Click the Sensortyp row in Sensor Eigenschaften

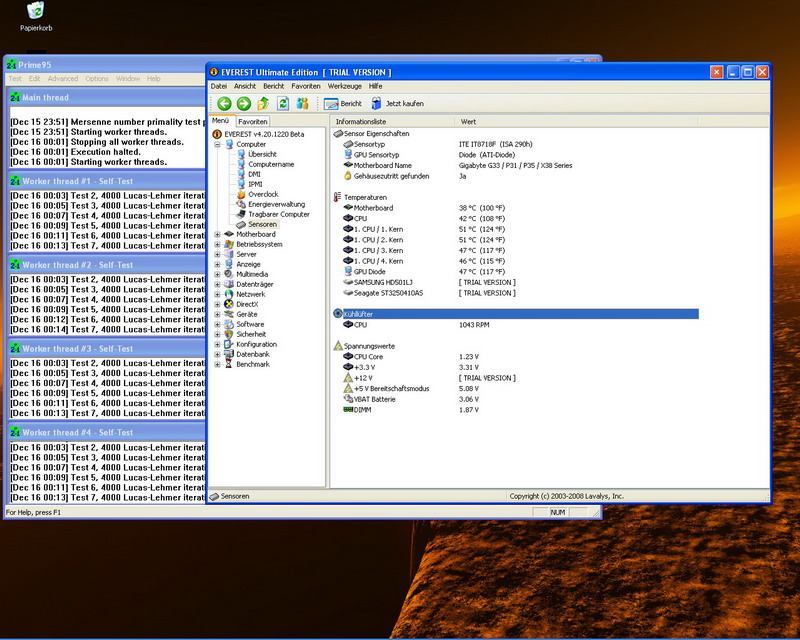(515, 144)
